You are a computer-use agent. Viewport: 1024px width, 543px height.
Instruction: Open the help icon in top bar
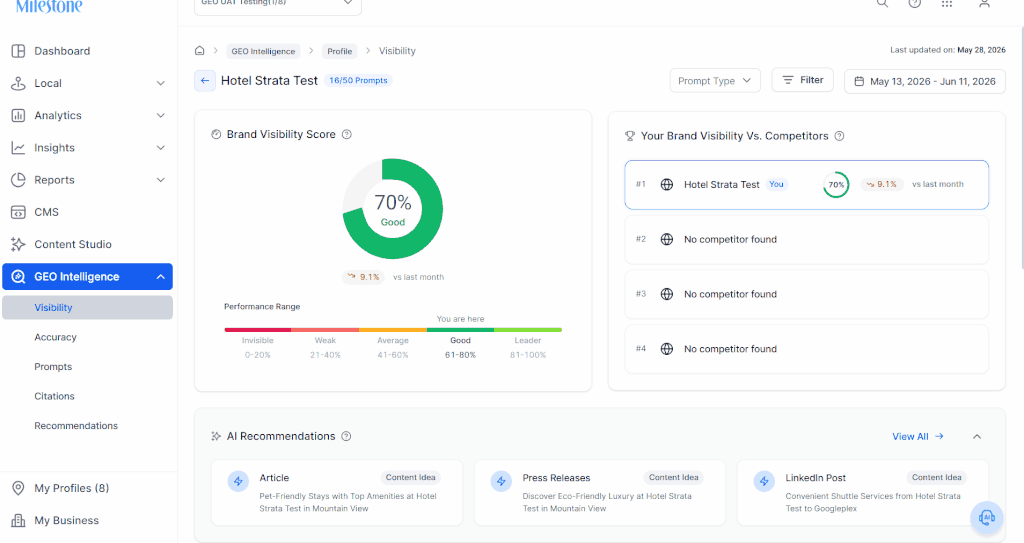click(915, 3)
